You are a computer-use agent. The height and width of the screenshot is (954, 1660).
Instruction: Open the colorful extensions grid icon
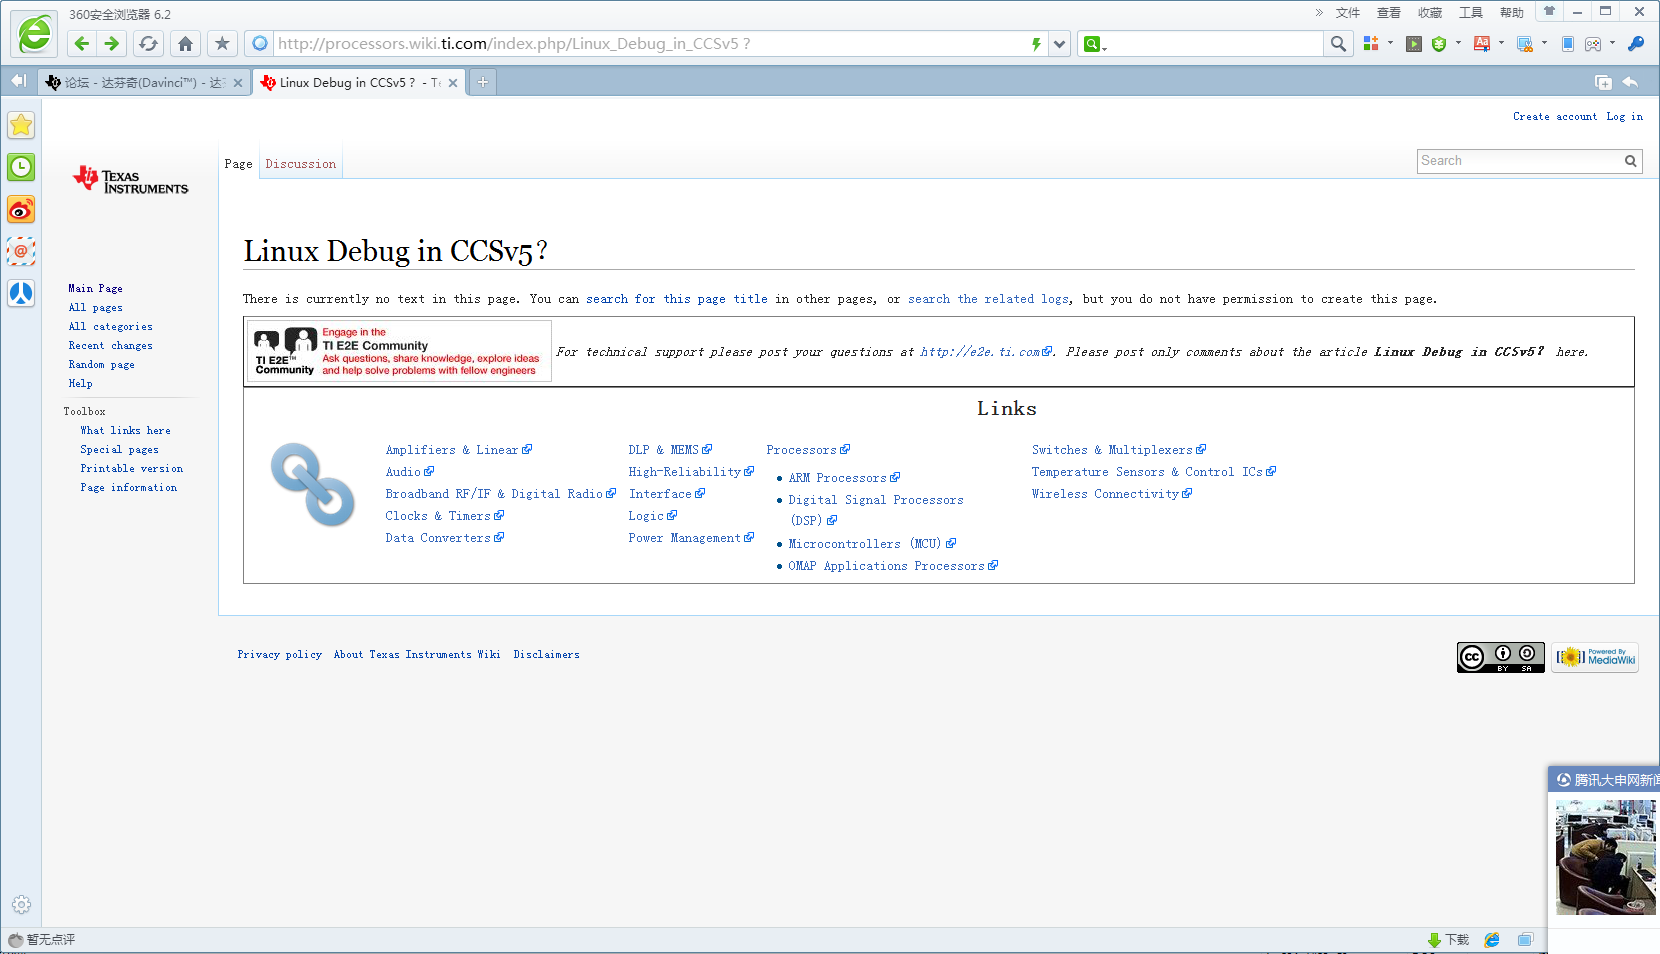click(x=1371, y=44)
